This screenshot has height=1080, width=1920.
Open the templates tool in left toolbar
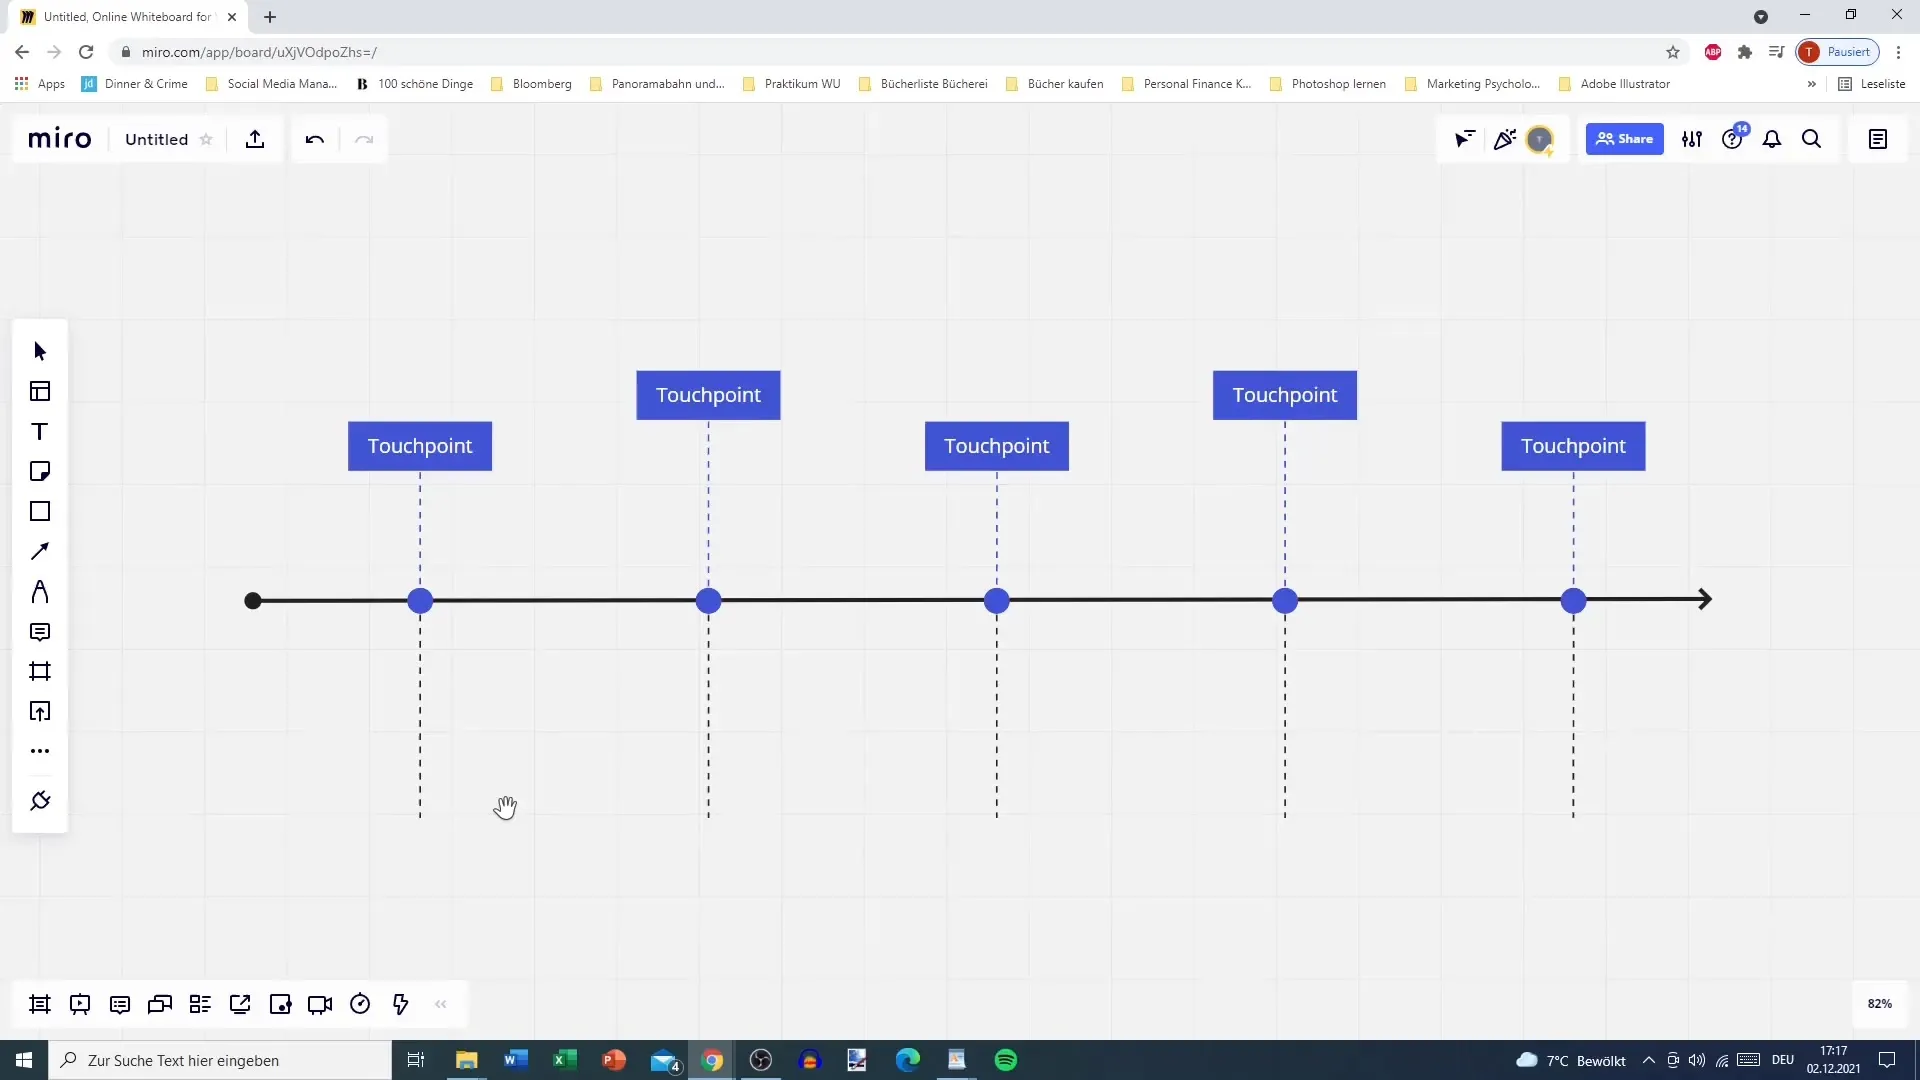[40, 391]
